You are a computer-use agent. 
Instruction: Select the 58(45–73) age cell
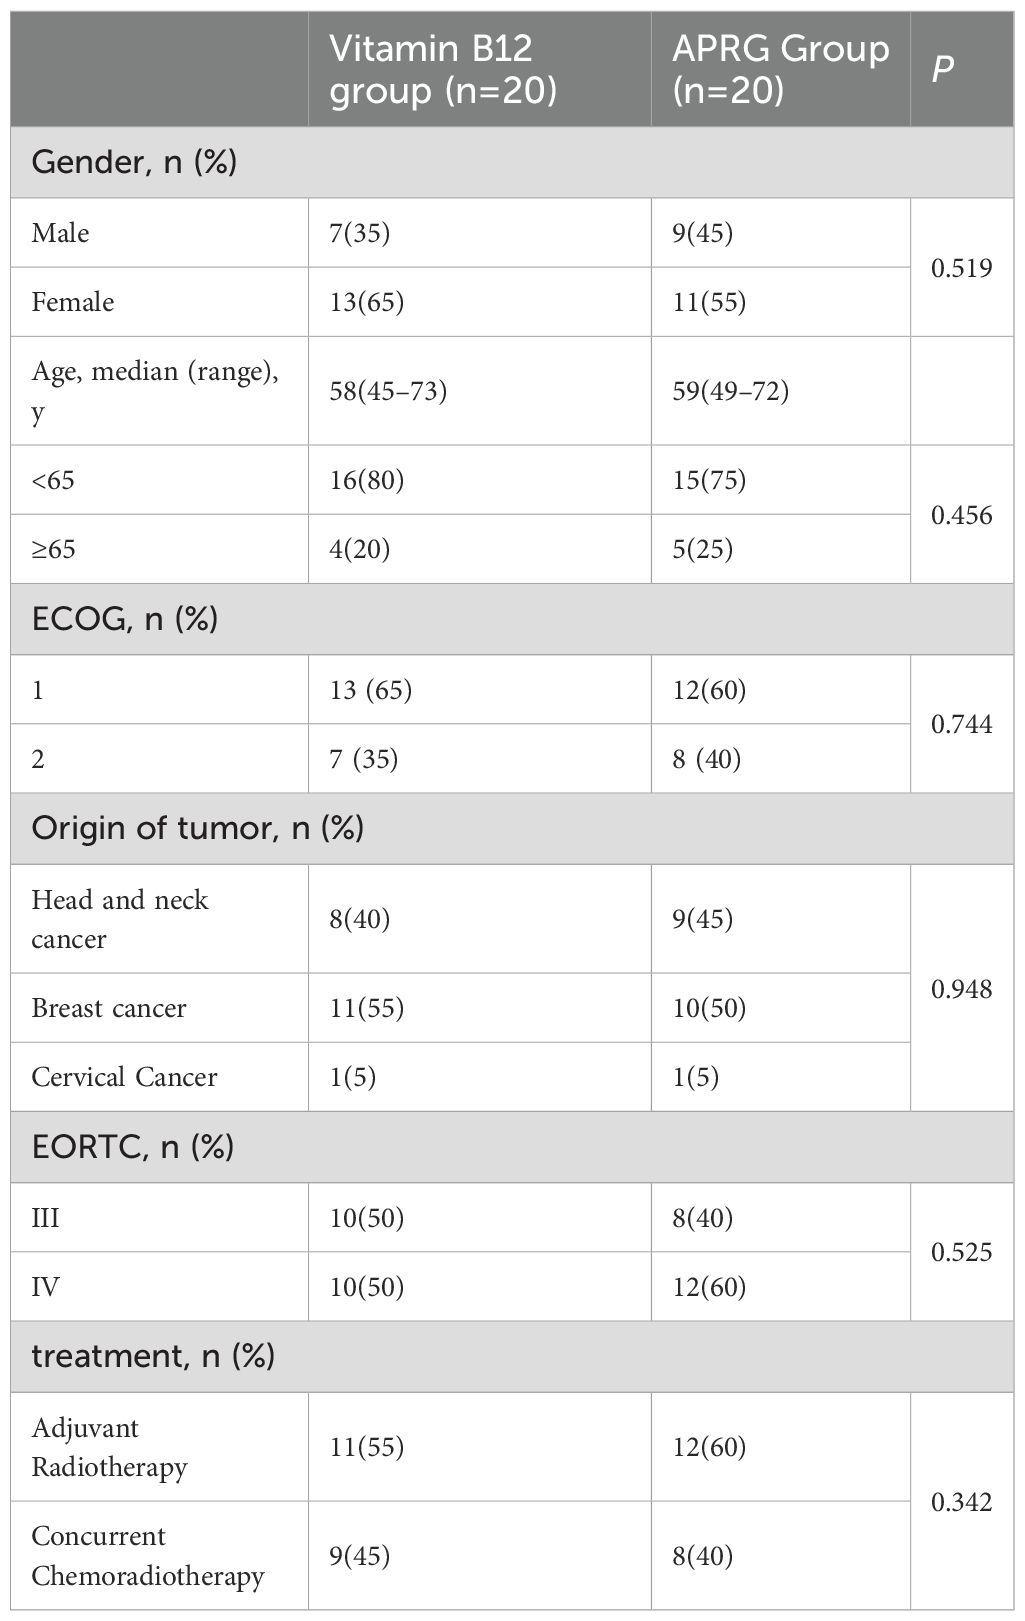pyautogui.click(x=388, y=391)
